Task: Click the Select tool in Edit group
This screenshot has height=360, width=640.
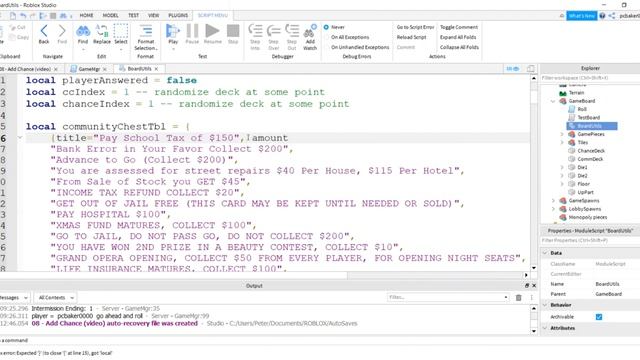Action: pos(121,34)
